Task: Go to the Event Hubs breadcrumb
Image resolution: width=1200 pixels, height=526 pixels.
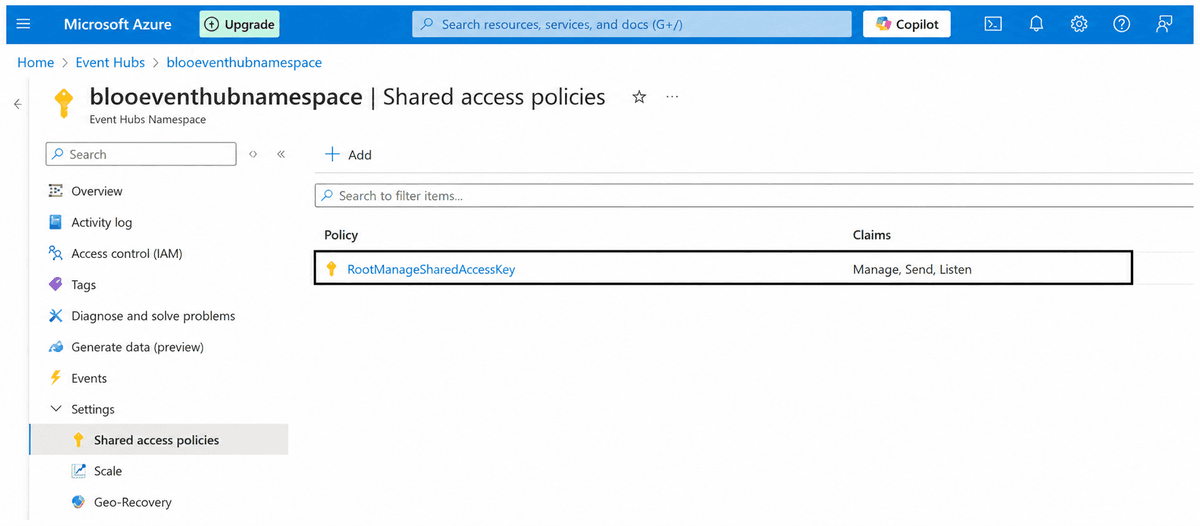Action: pos(111,62)
